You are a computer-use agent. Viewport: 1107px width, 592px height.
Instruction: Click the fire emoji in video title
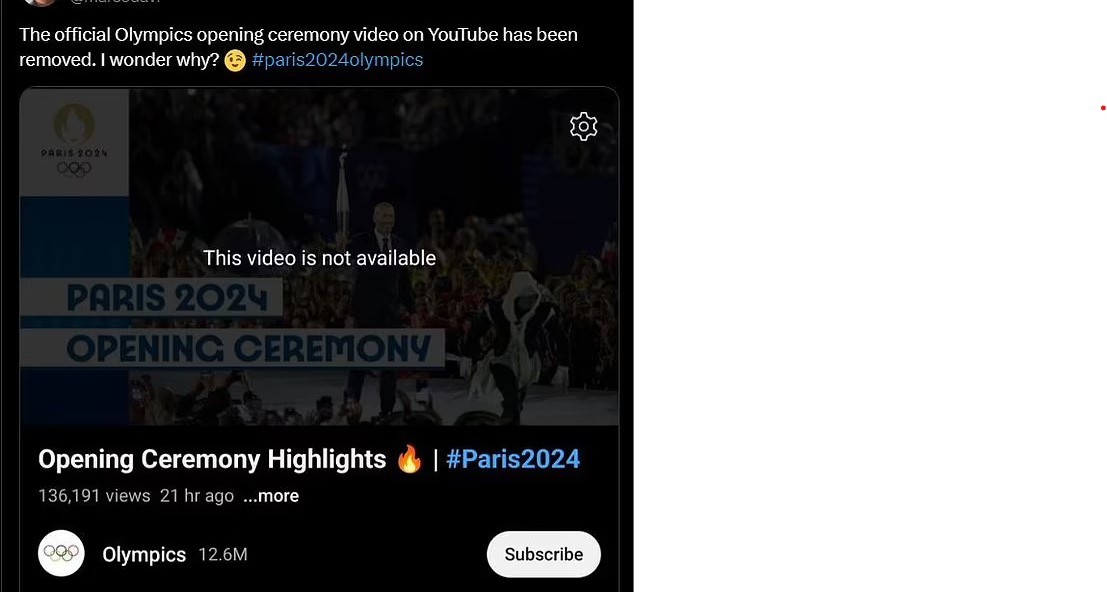[x=409, y=459]
